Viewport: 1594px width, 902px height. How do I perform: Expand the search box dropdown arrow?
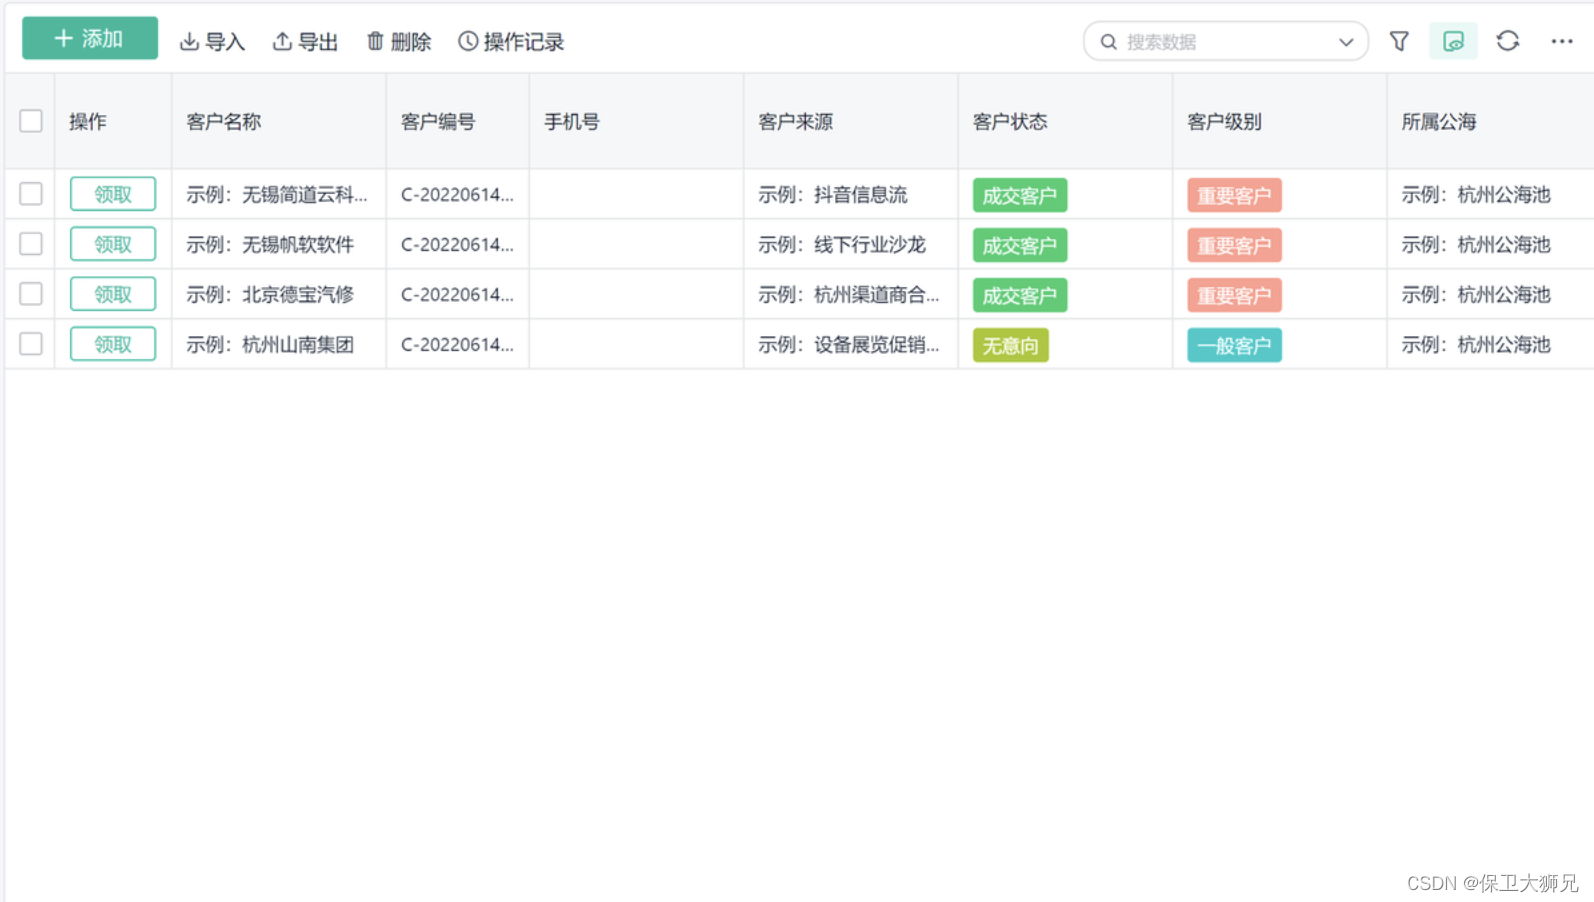pos(1346,42)
